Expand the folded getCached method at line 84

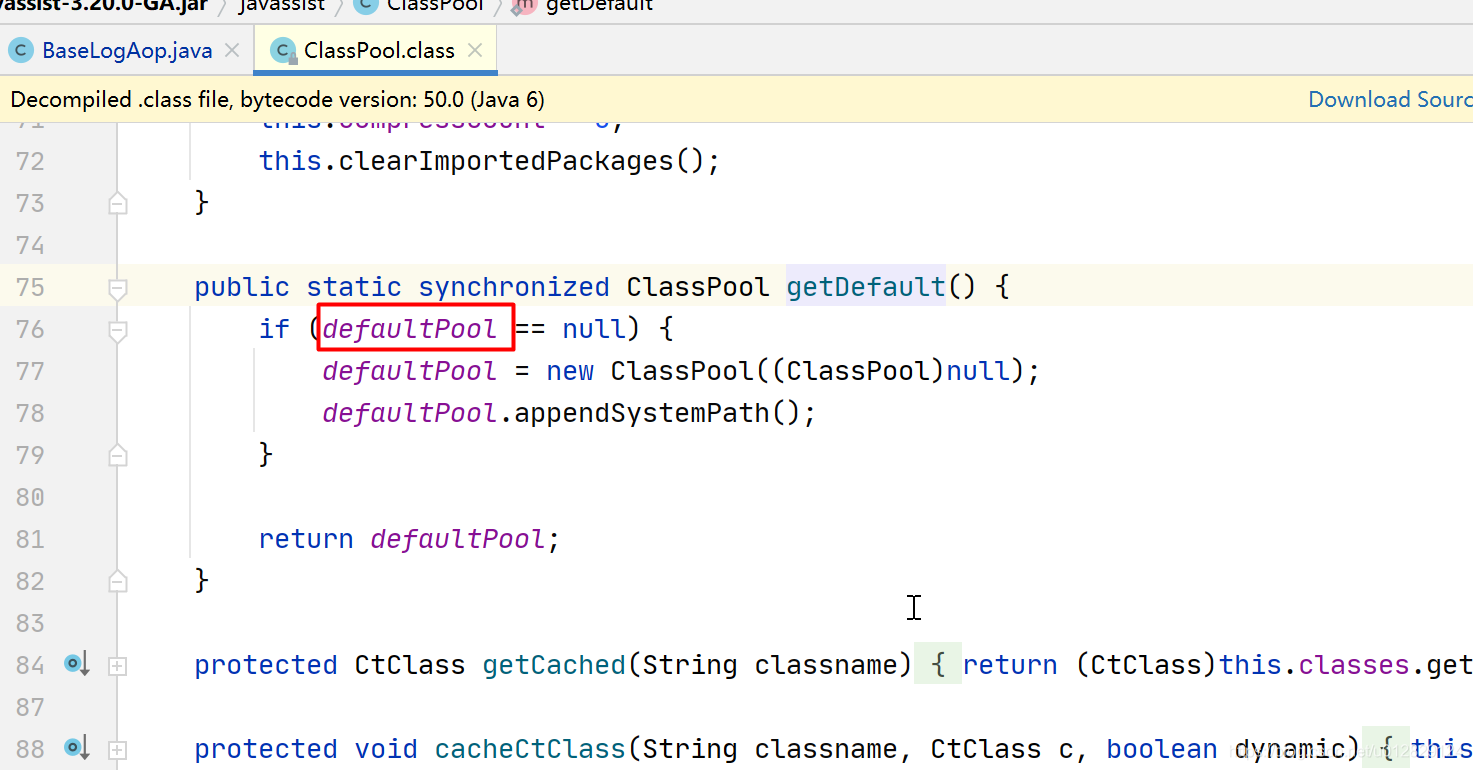pos(117,665)
